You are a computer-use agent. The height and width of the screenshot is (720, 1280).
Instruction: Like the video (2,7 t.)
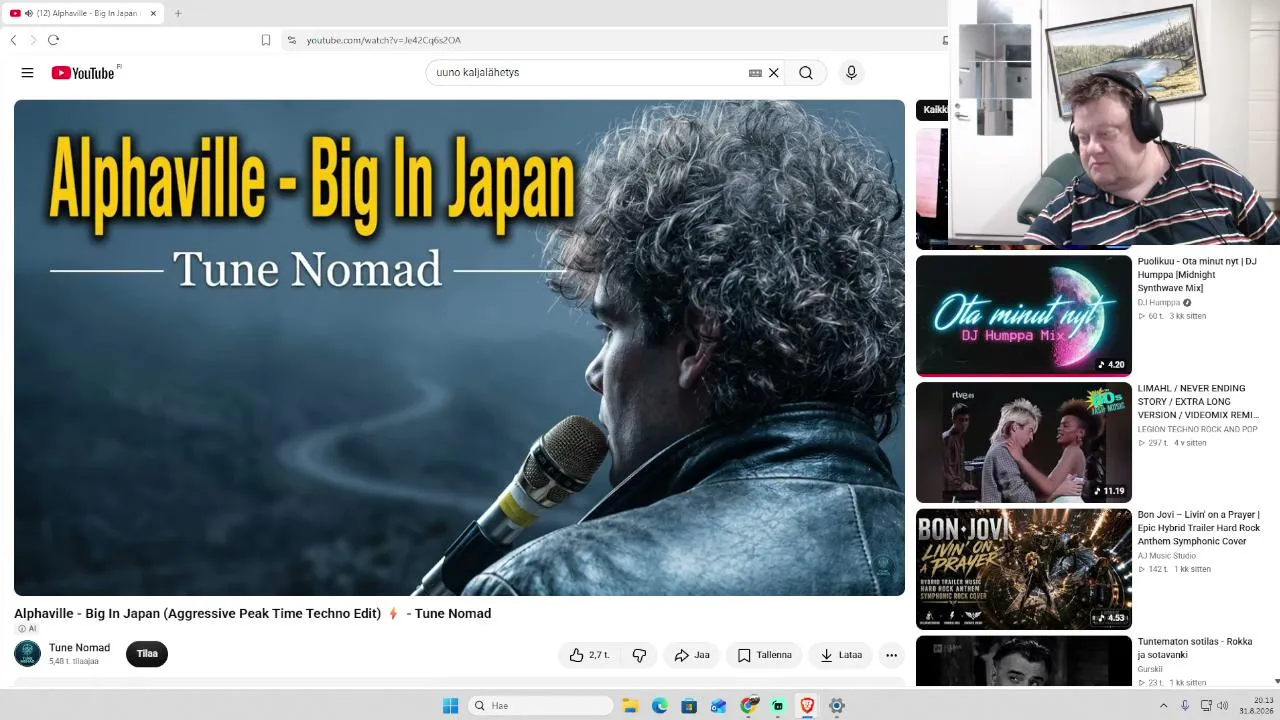(589, 655)
